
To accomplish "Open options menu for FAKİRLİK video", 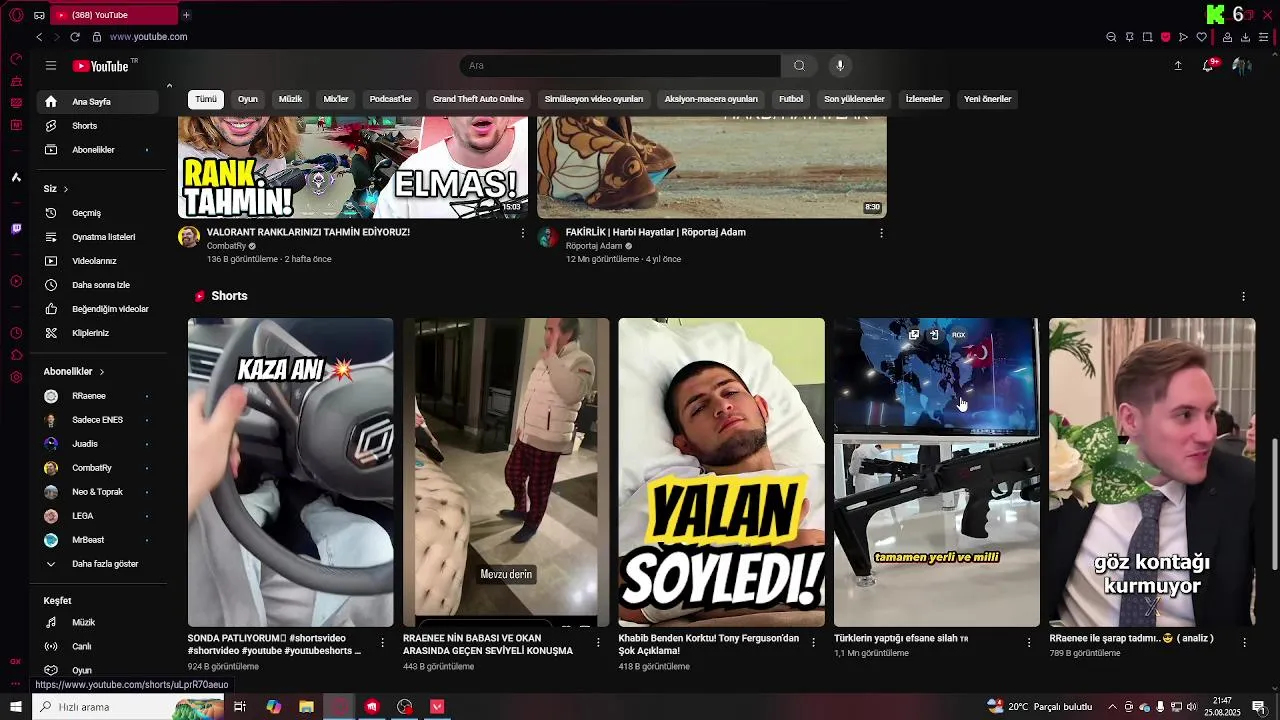I will (881, 233).
